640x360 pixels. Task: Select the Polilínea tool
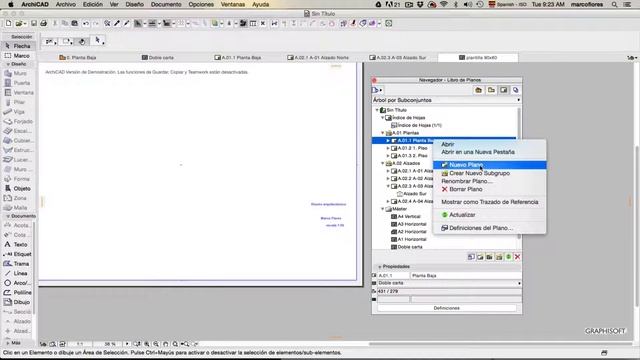pyautogui.click(x=18, y=293)
